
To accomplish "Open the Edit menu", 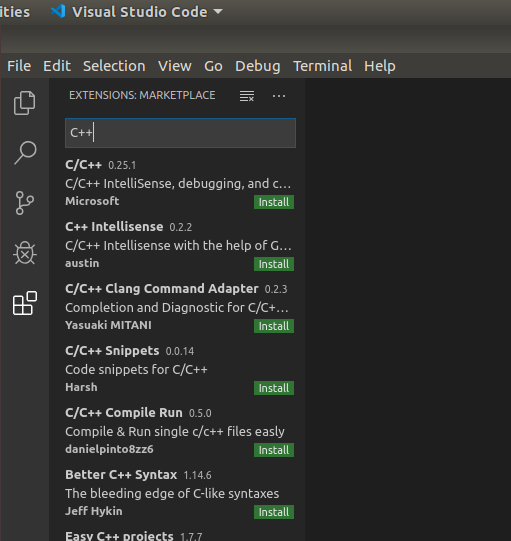I will 57,66.
